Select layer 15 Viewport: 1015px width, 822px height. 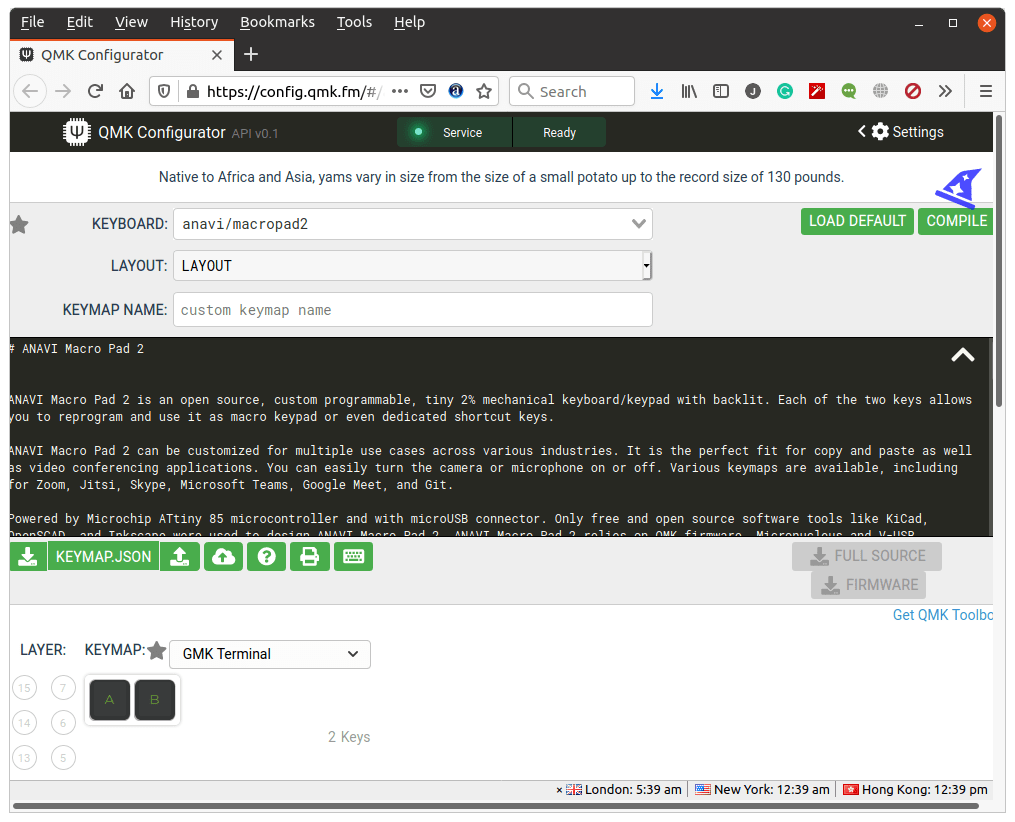click(25, 688)
